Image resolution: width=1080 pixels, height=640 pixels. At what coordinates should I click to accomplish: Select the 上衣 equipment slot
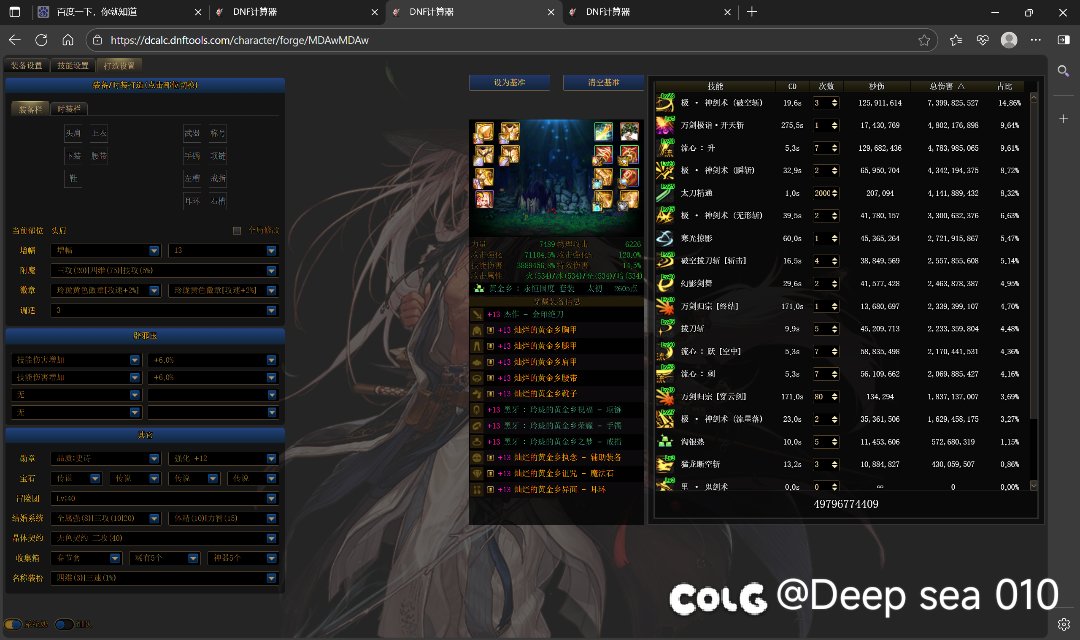(x=99, y=134)
